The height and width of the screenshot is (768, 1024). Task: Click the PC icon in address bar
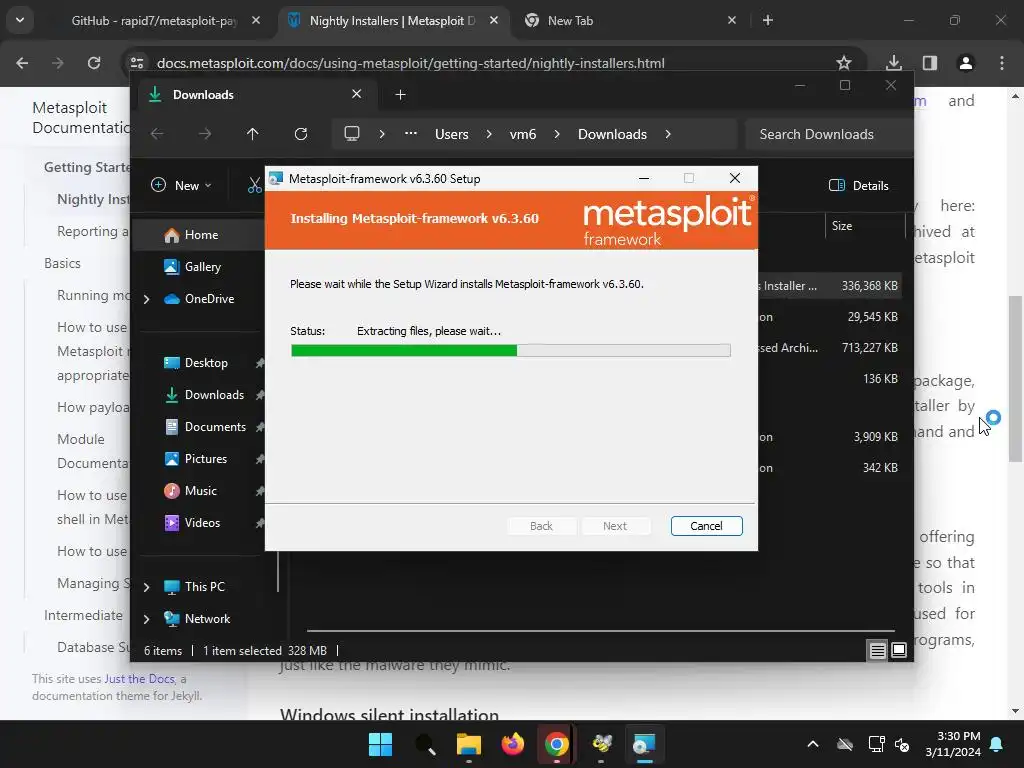pyautogui.click(x=352, y=134)
